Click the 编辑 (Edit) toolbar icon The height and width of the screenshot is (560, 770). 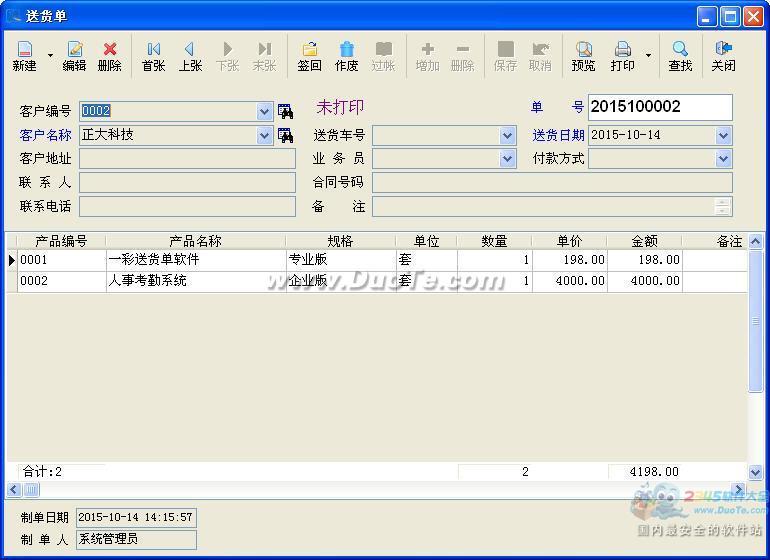(75, 56)
